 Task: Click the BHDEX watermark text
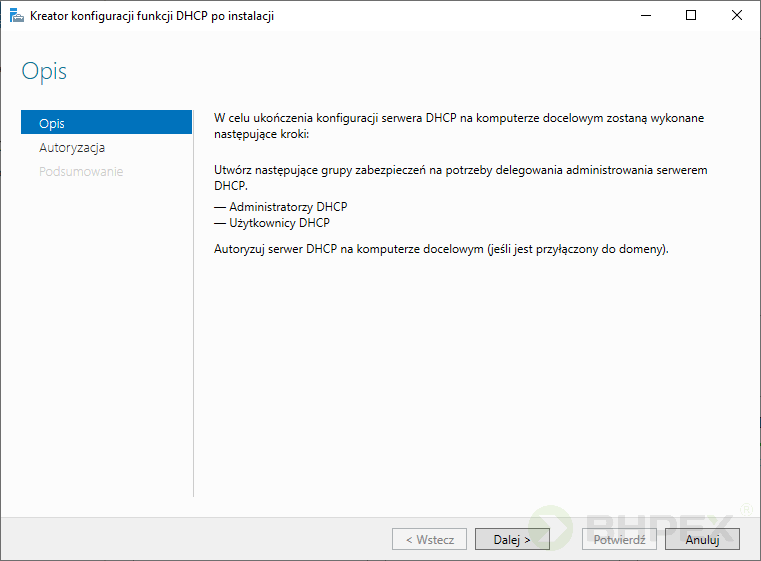tap(660, 525)
